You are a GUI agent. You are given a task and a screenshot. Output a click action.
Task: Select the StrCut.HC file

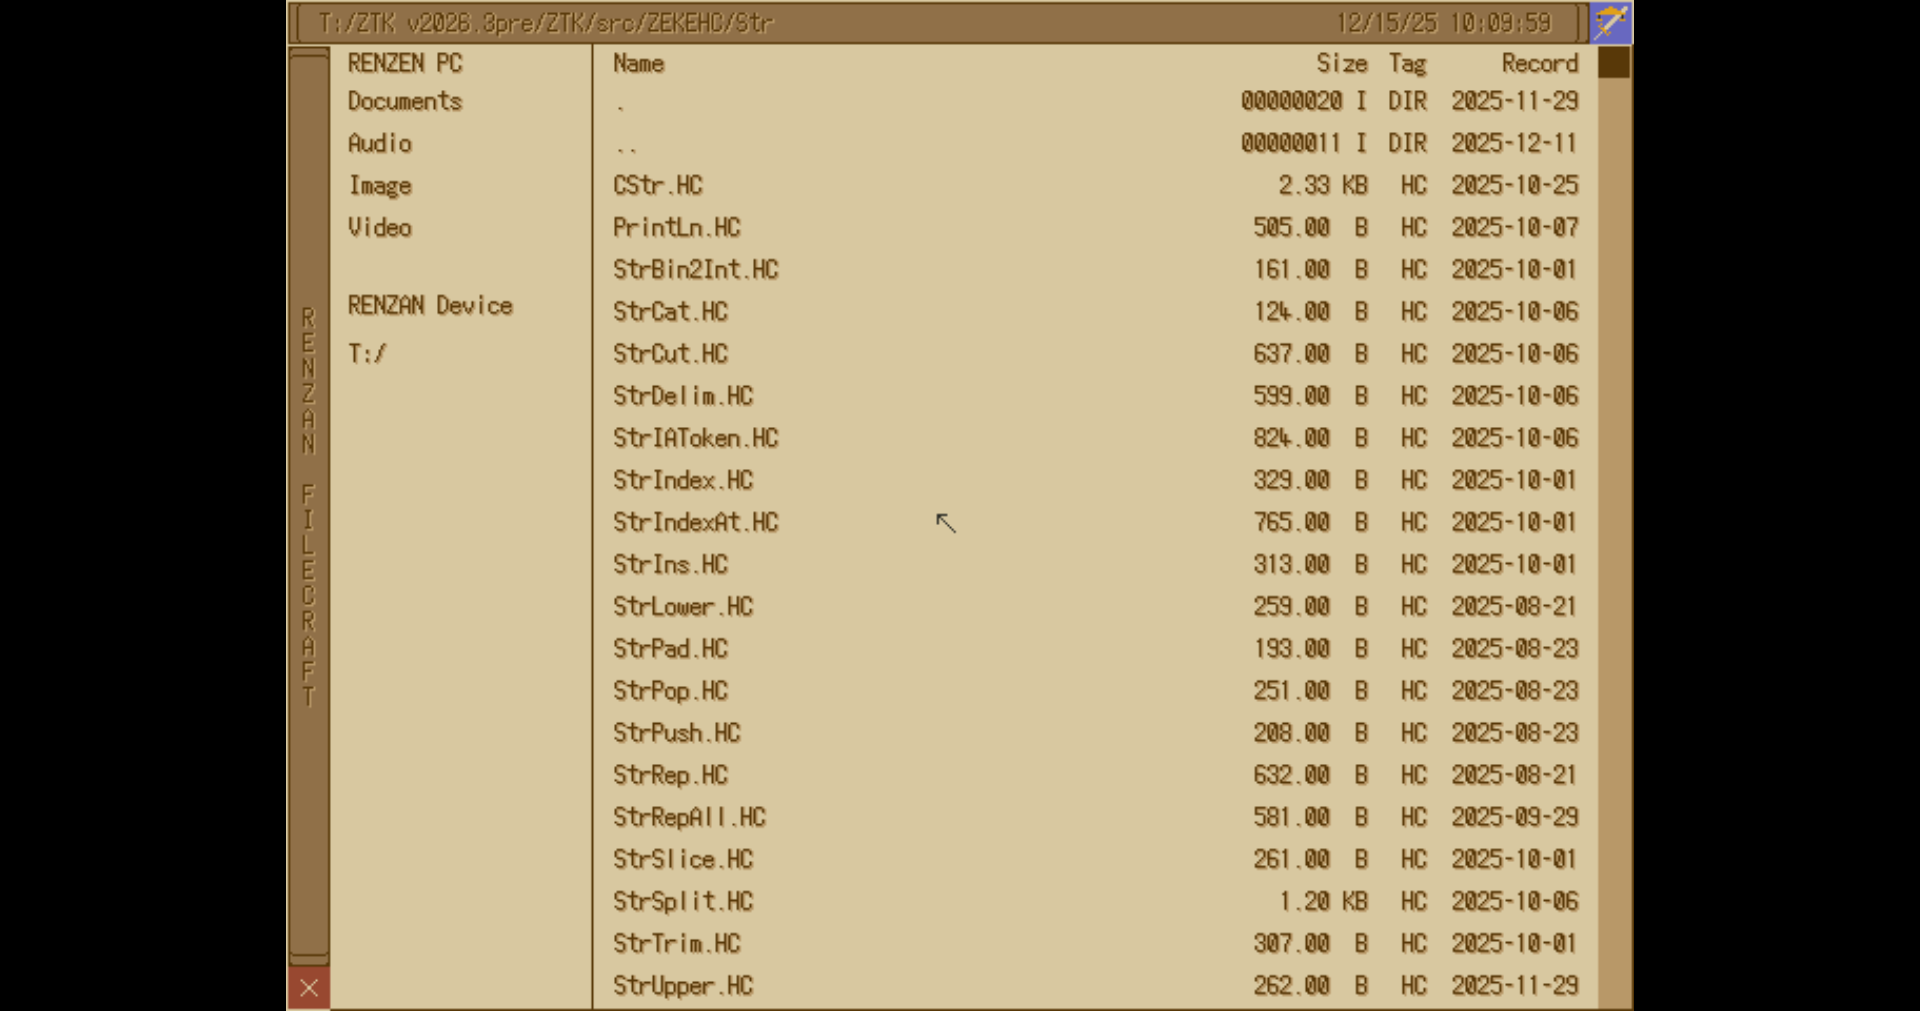click(1095, 353)
